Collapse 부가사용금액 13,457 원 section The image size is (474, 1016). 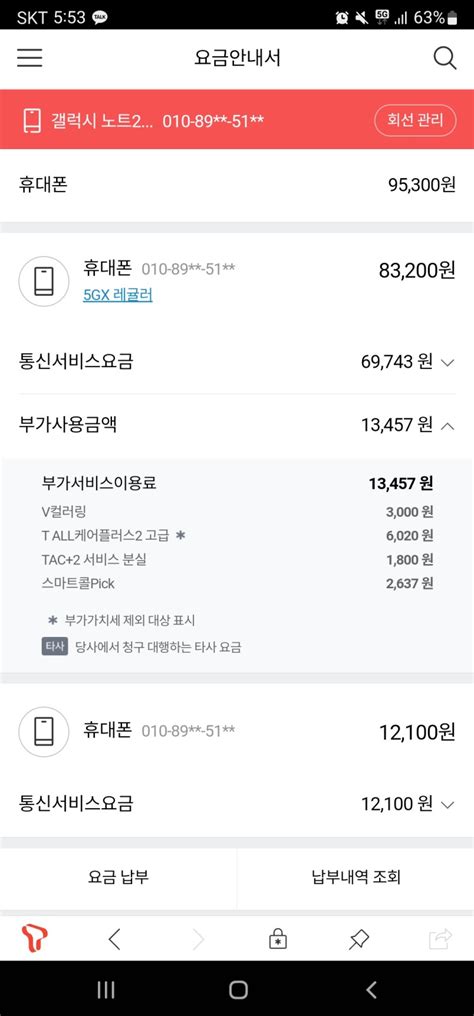(x=447, y=426)
